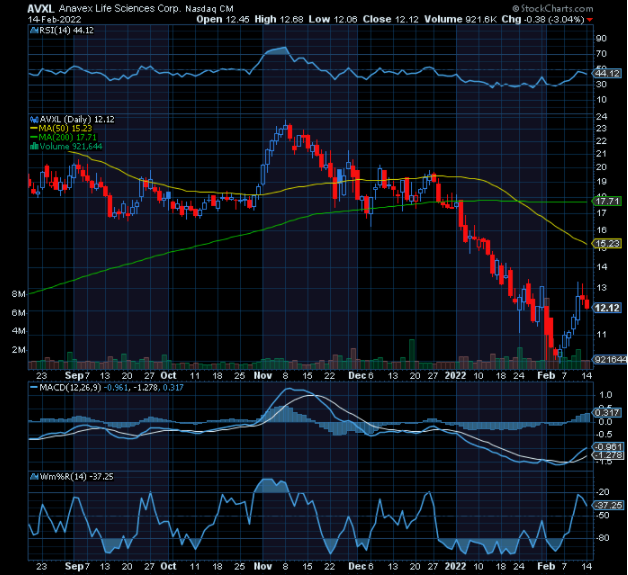This screenshot has height=575, width=628.
Task: Click the 24 price scale label
Action: coord(602,117)
